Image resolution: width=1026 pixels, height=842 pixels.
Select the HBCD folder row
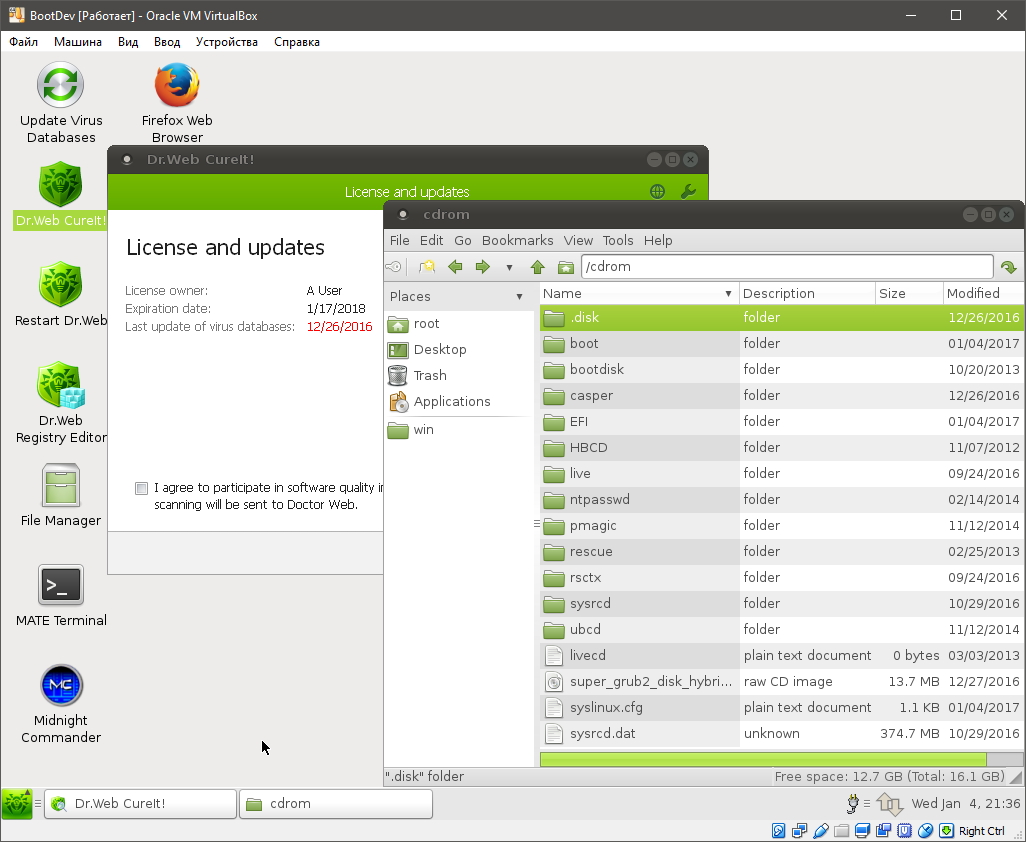782,447
